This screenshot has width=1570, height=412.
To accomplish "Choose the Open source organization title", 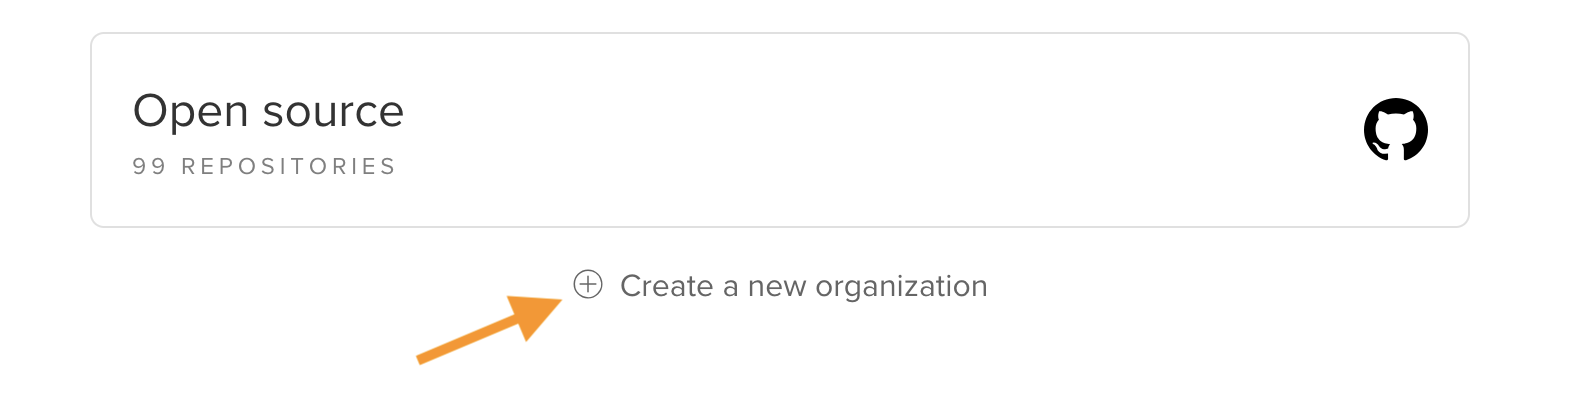I will coord(268,111).
